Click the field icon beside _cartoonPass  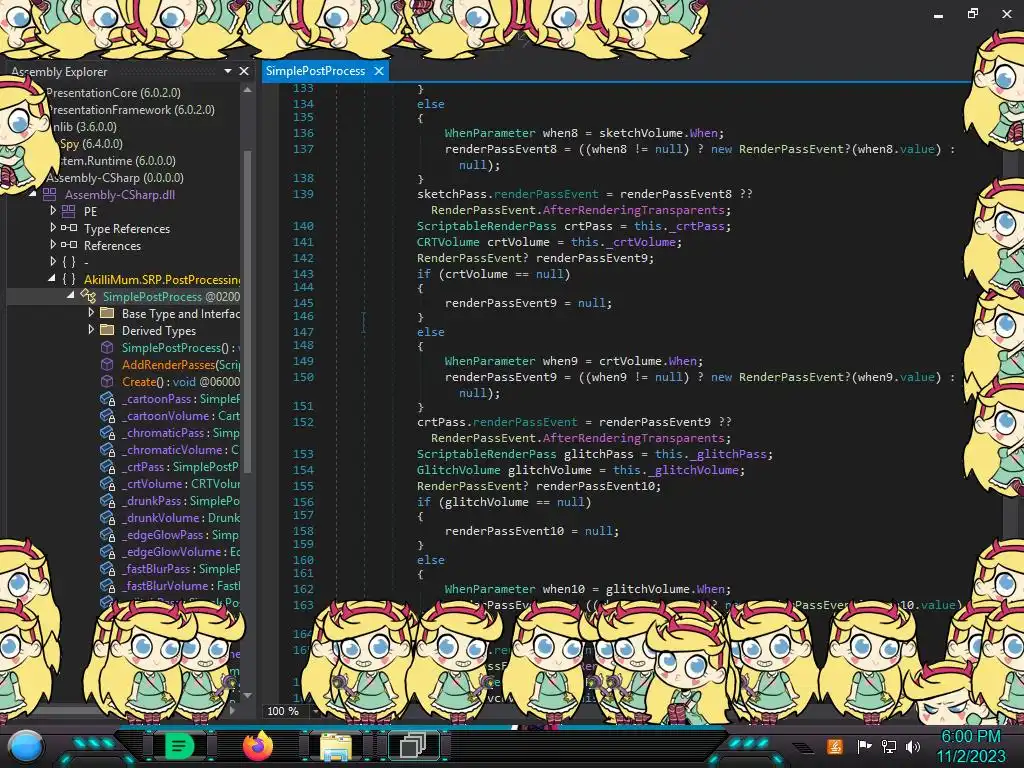click(107, 398)
